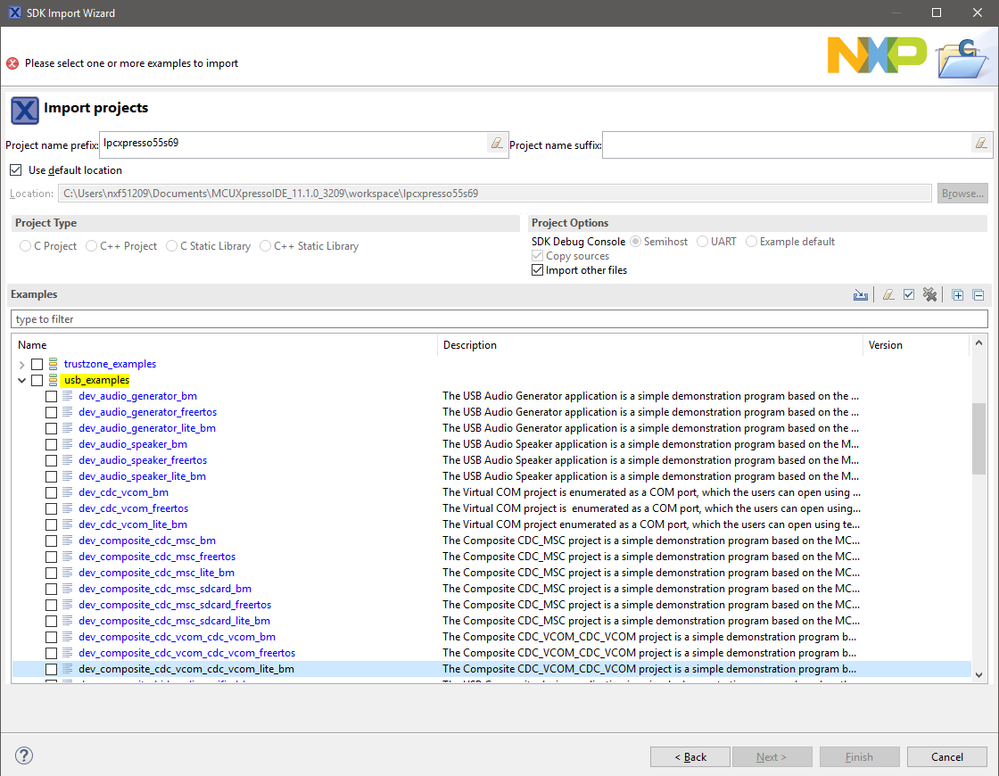The height and width of the screenshot is (776, 999).
Task: Click the Finish button
Action: coord(859,757)
